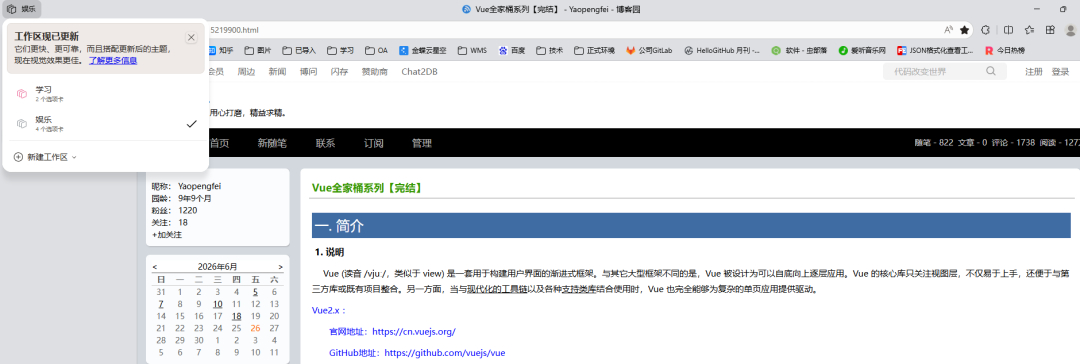1080x364 pixels.
Task: Open the HelloGitHub 月刊 bookmark
Action: (722, 50)
